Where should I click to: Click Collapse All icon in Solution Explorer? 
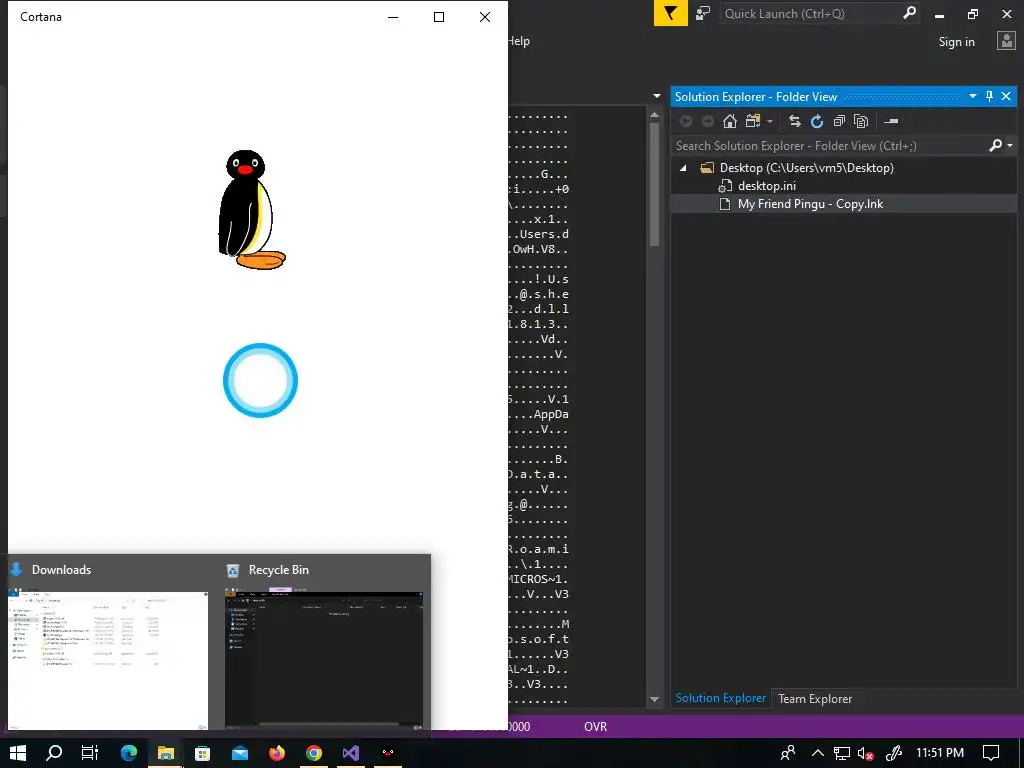pyautogui.click(x=839, y=121)
